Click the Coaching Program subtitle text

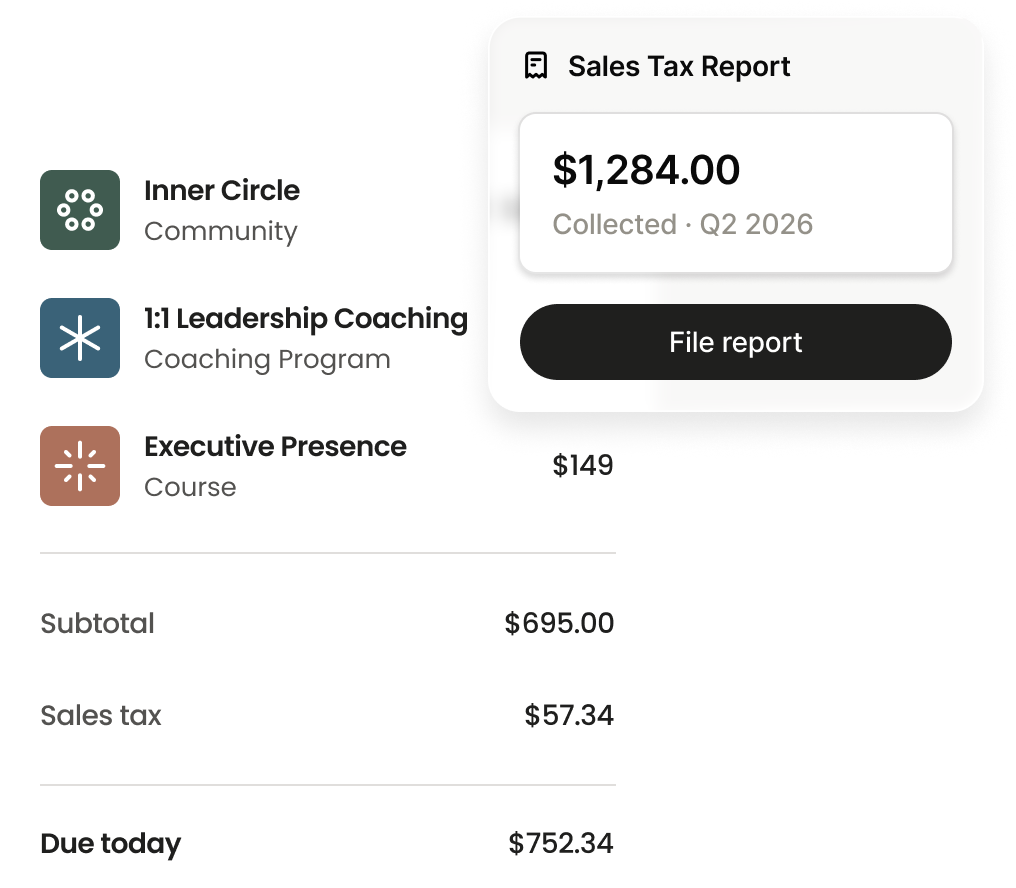tap(267, 360)
